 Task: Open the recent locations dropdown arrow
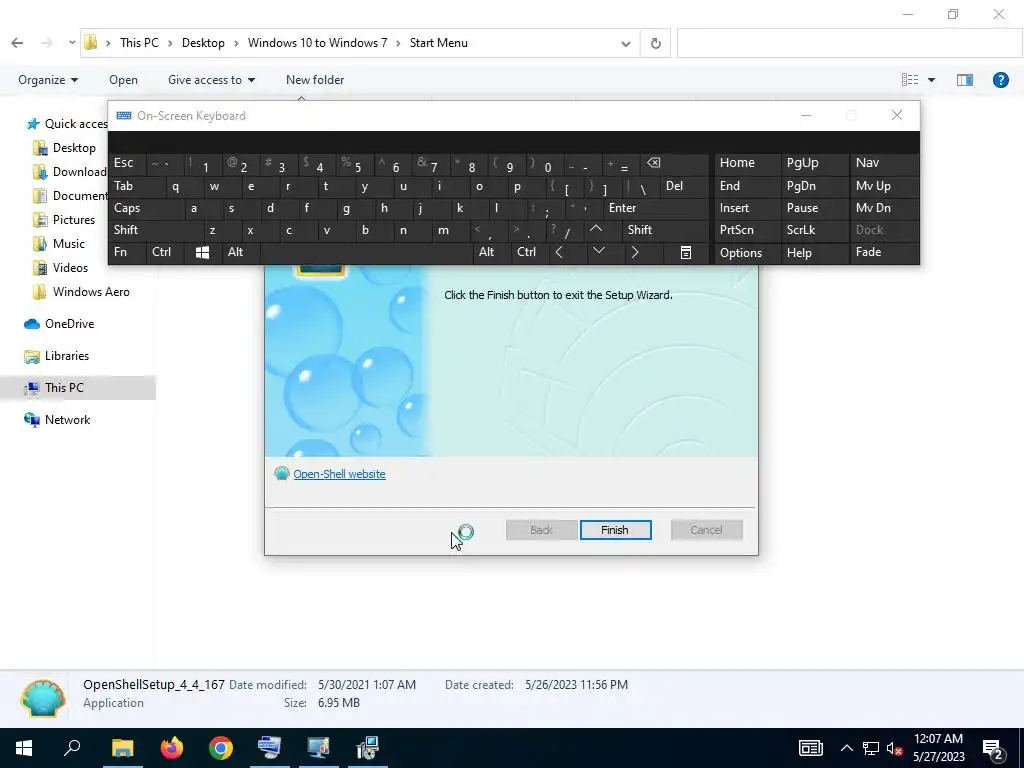tap(72, 43)
